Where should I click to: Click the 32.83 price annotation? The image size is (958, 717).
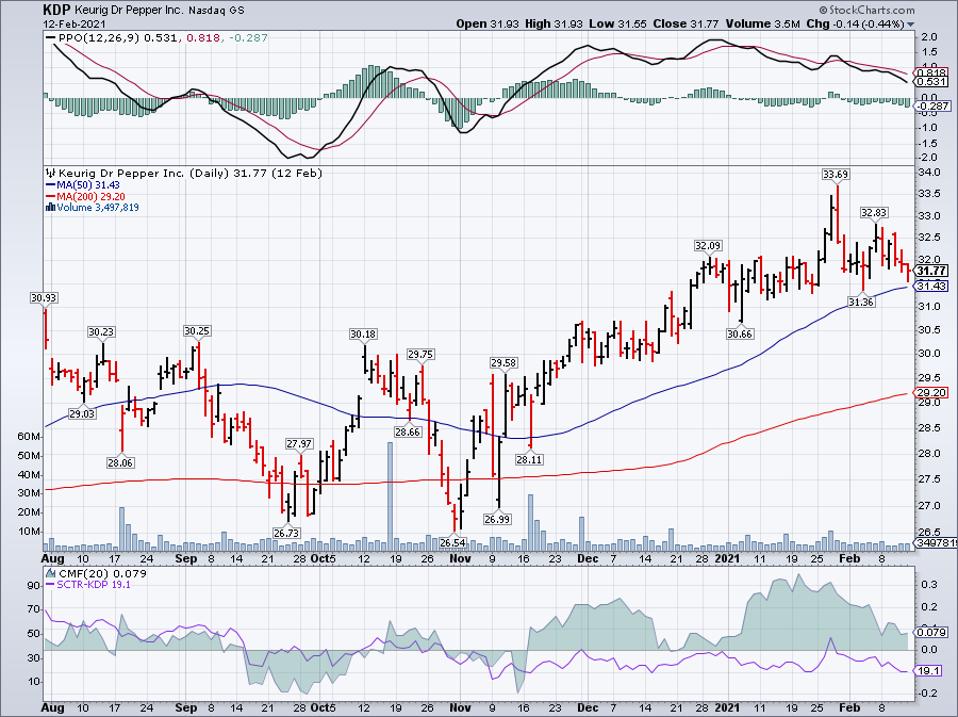point(874,213)
